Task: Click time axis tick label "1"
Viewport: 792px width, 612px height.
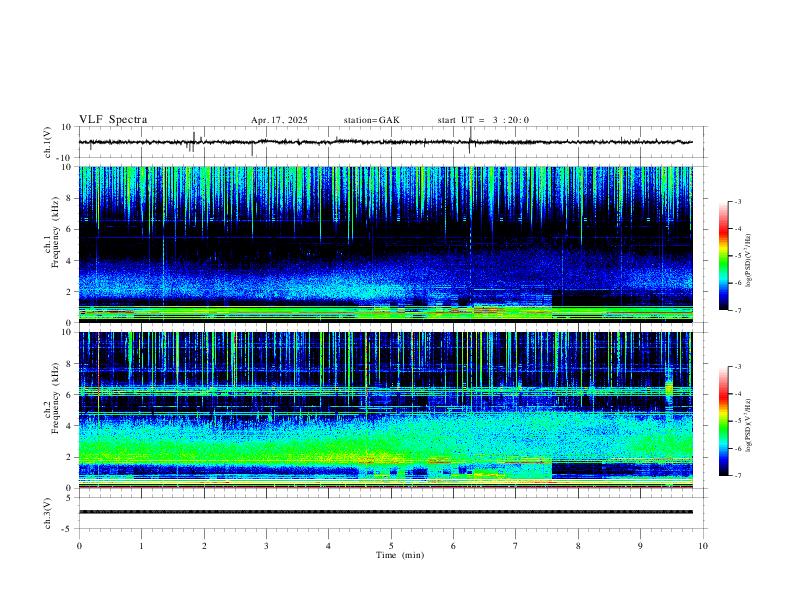Action: point(141,546)
